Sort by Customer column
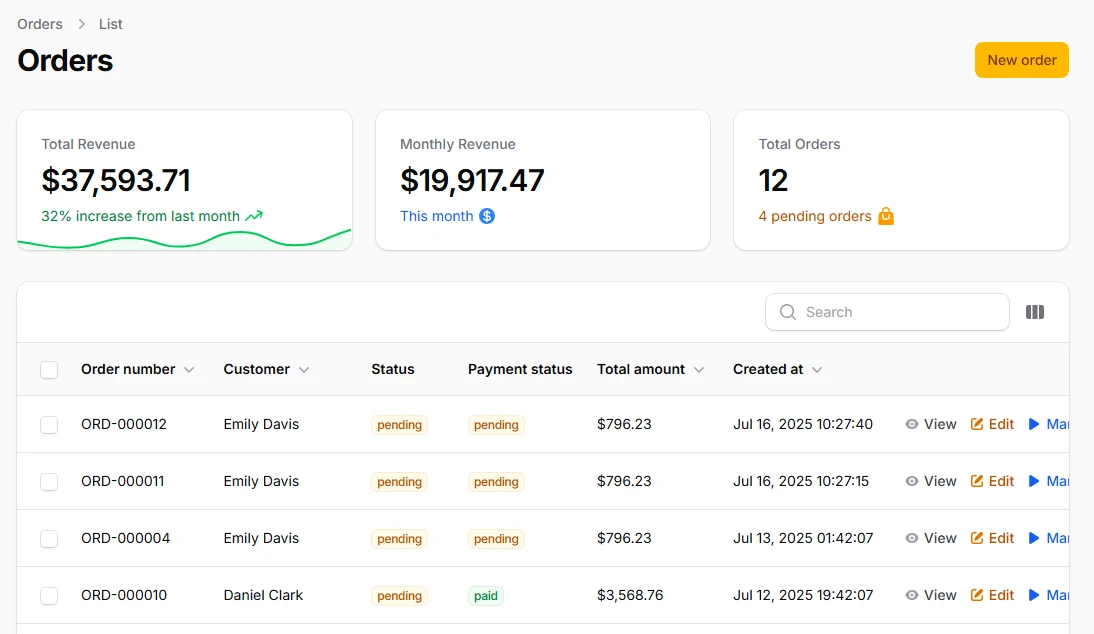The width and height of the screenshot is (1094, 634). (x=266, y=369)
